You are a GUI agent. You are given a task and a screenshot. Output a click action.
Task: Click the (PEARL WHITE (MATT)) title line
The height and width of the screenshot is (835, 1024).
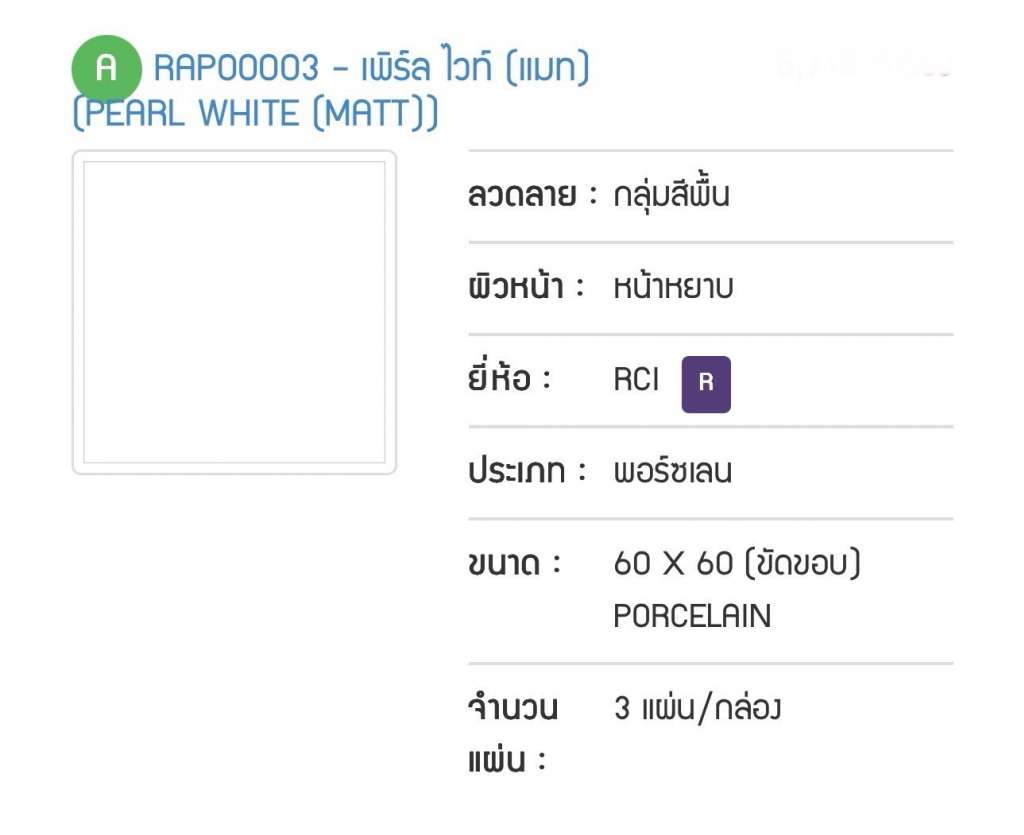(255, 113)
